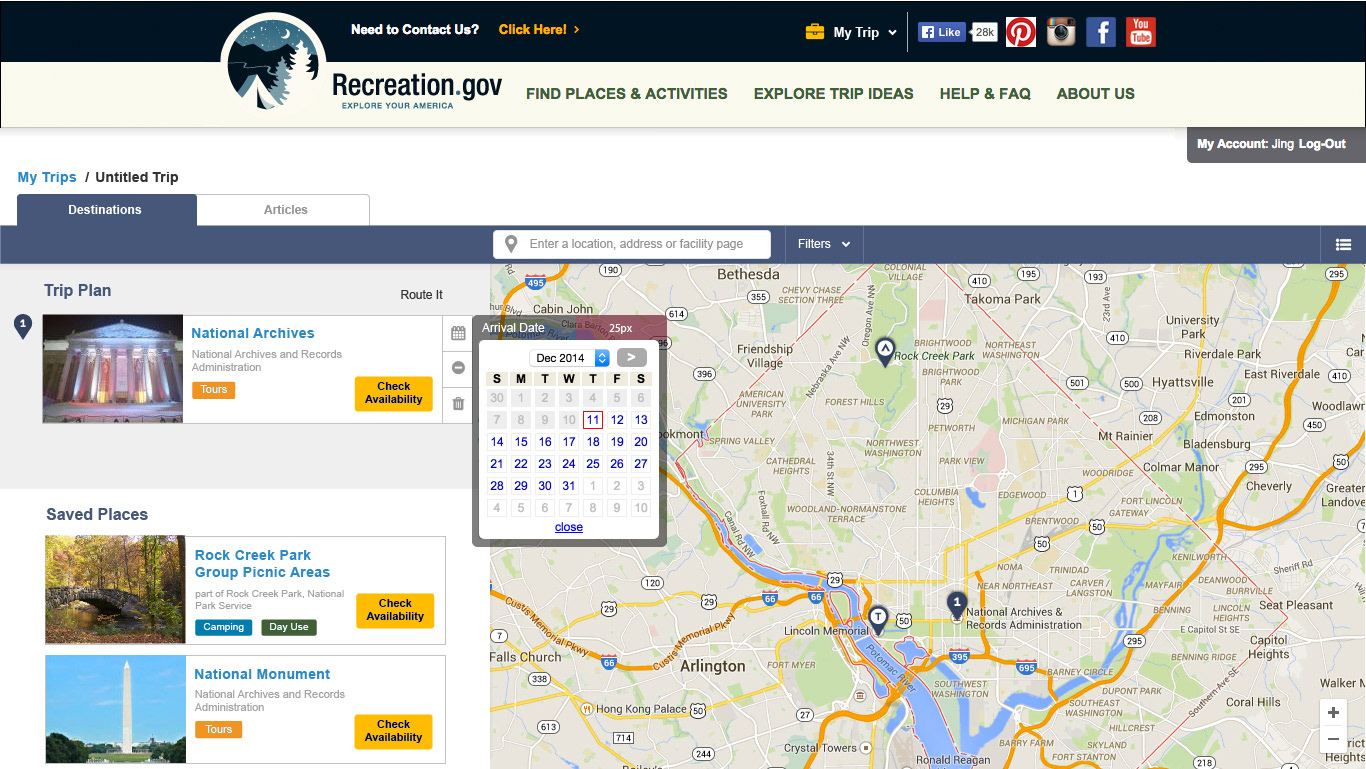Check Availability for National Archives
Viewport: 1366px width, 769px height.
click(x=394, y=393)
